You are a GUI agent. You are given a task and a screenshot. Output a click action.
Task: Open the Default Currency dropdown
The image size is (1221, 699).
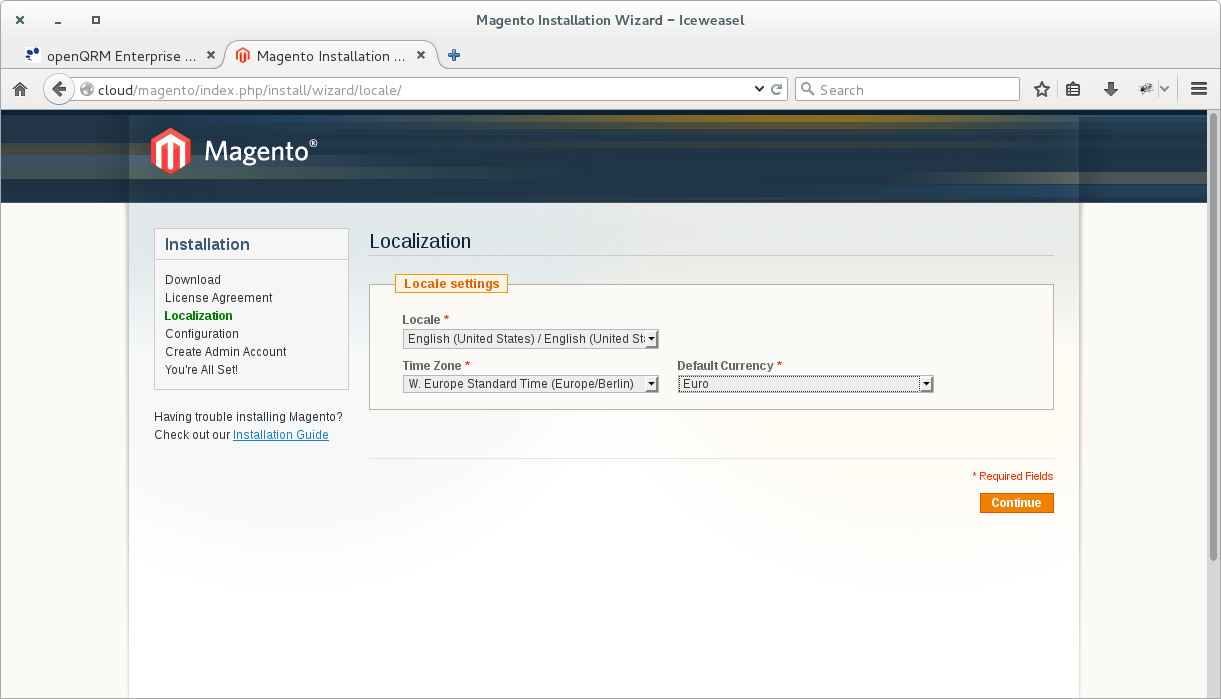click(x=805, y=384)
